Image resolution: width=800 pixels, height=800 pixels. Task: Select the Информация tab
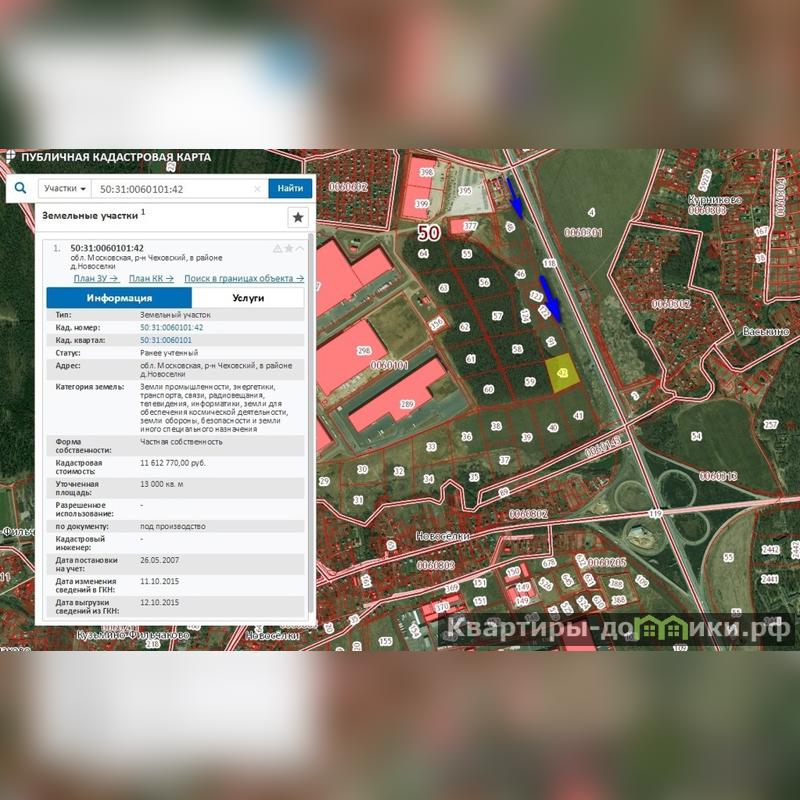119,298
